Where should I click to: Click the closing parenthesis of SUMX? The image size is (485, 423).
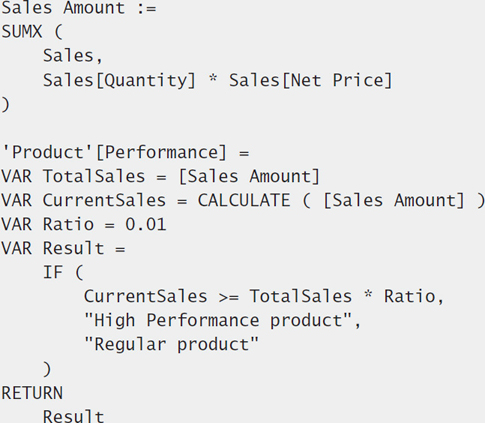[6, 105]
